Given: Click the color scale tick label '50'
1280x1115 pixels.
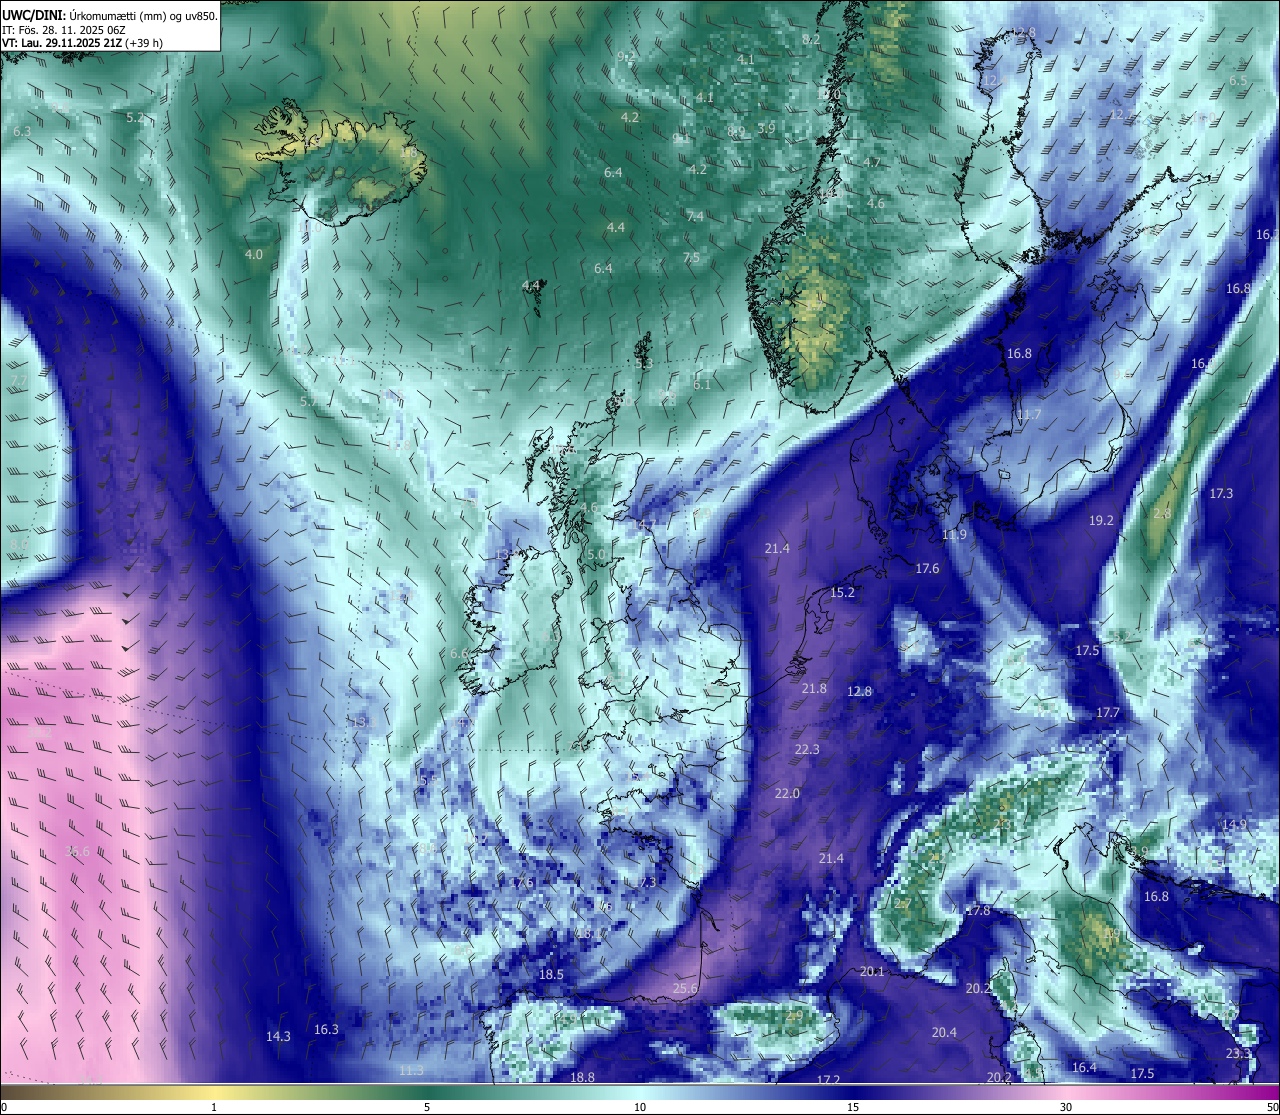Looking at the screenshot, I should click(x=1272, y=1107).
